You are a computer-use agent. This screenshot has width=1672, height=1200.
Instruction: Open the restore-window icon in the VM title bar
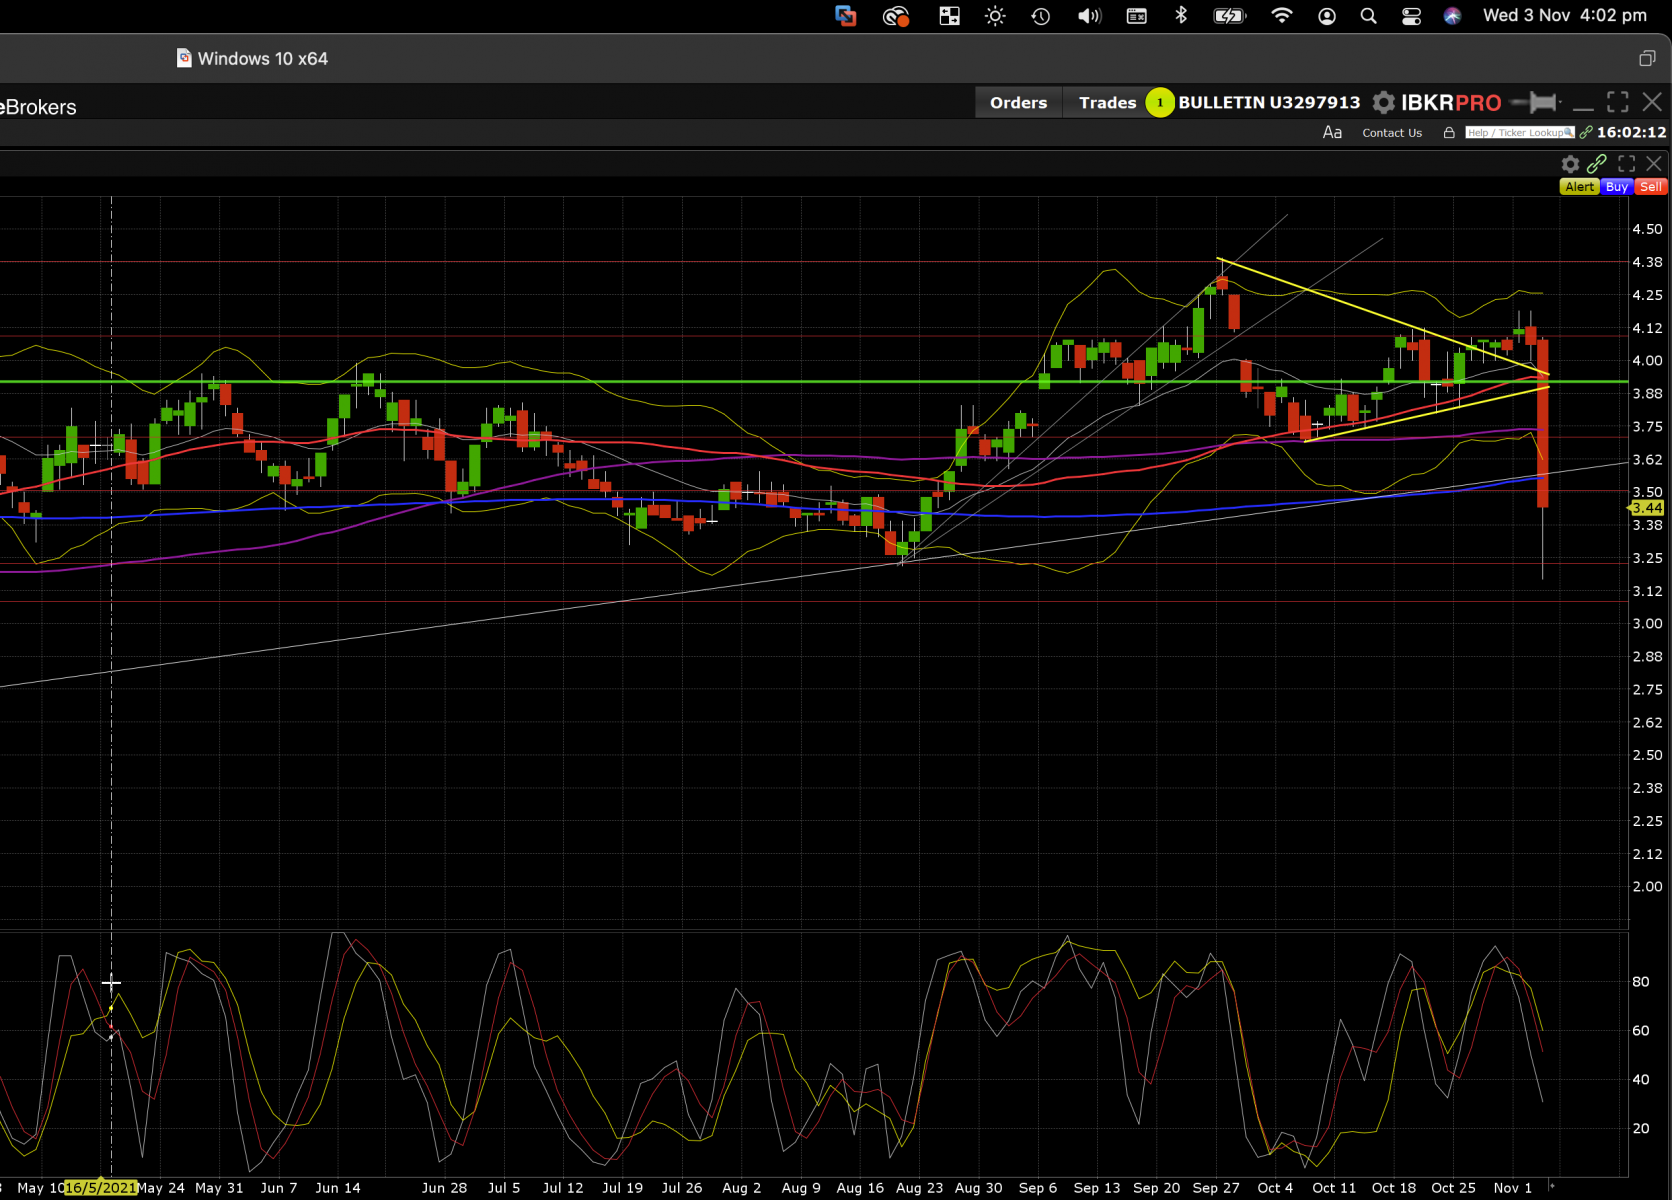coord(1647,59)
